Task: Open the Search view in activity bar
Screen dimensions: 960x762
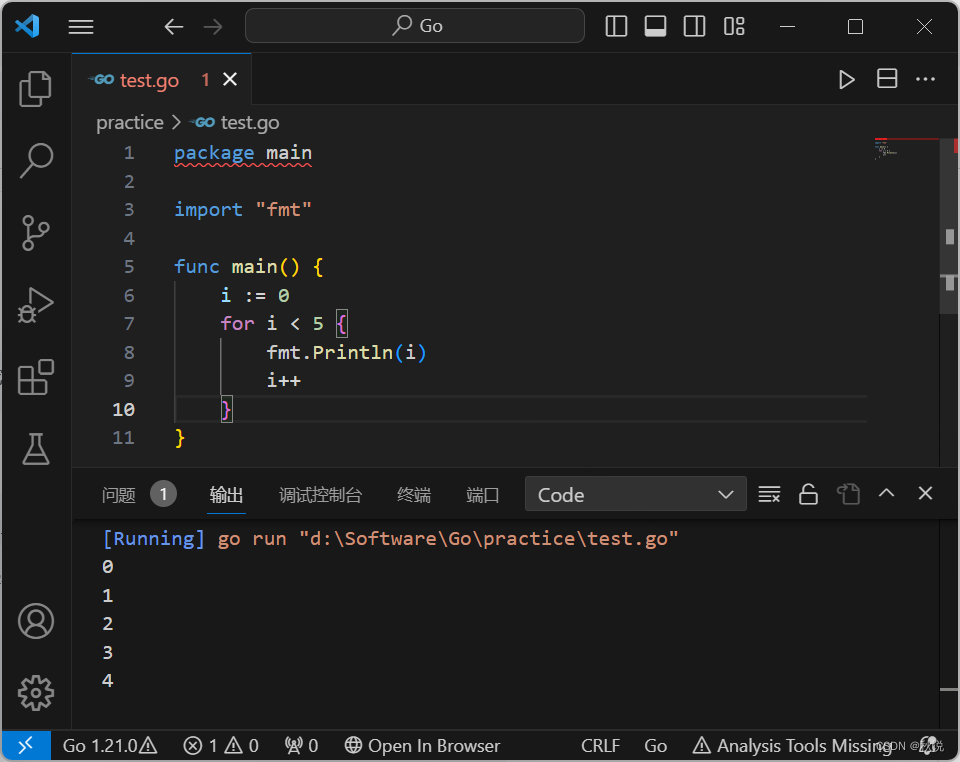Action: (36, 160)
